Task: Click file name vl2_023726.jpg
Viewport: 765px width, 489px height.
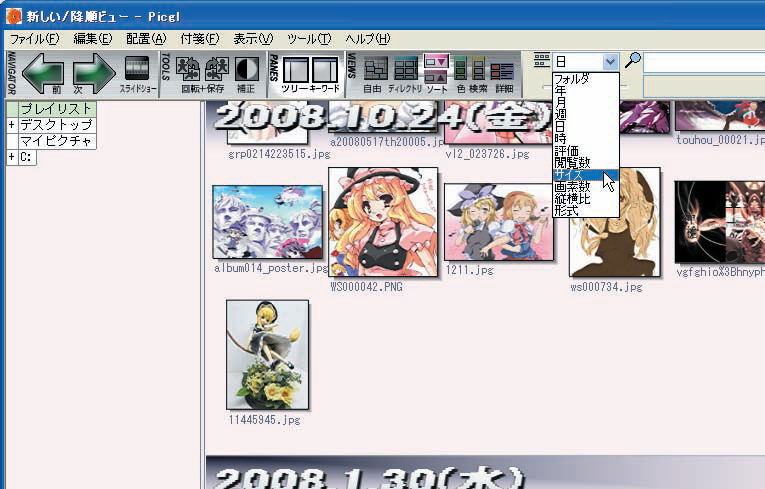Action: (x=487, y=154)
